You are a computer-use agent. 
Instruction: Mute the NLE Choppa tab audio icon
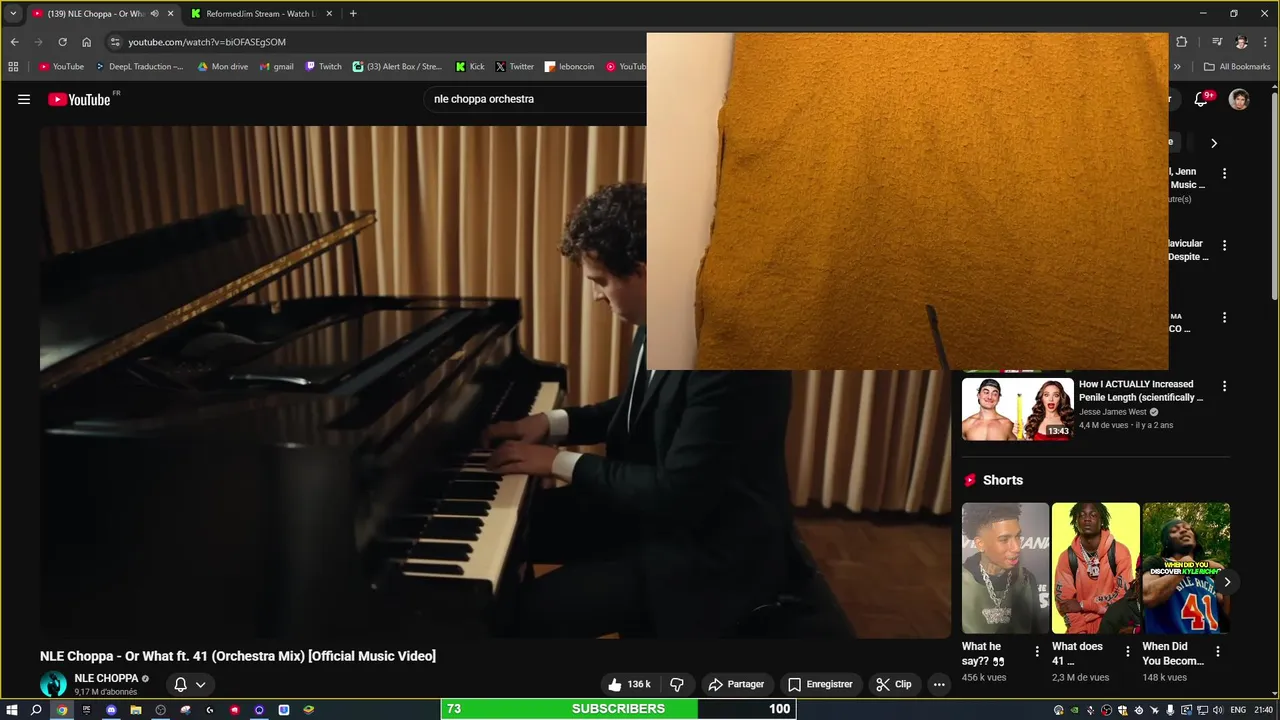coord(154,14)
